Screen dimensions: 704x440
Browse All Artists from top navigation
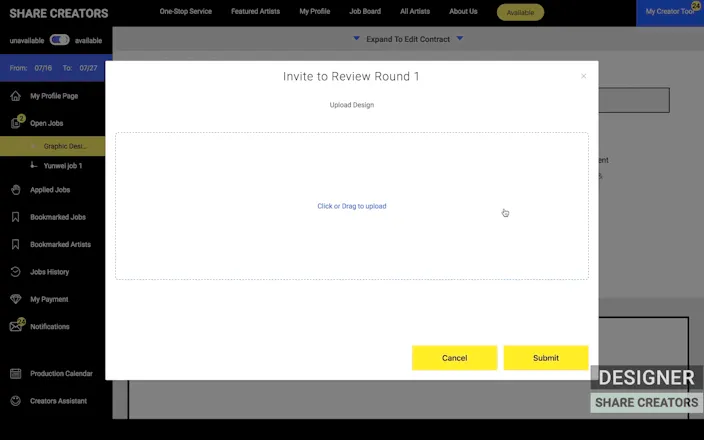click(x=415, y=11)
